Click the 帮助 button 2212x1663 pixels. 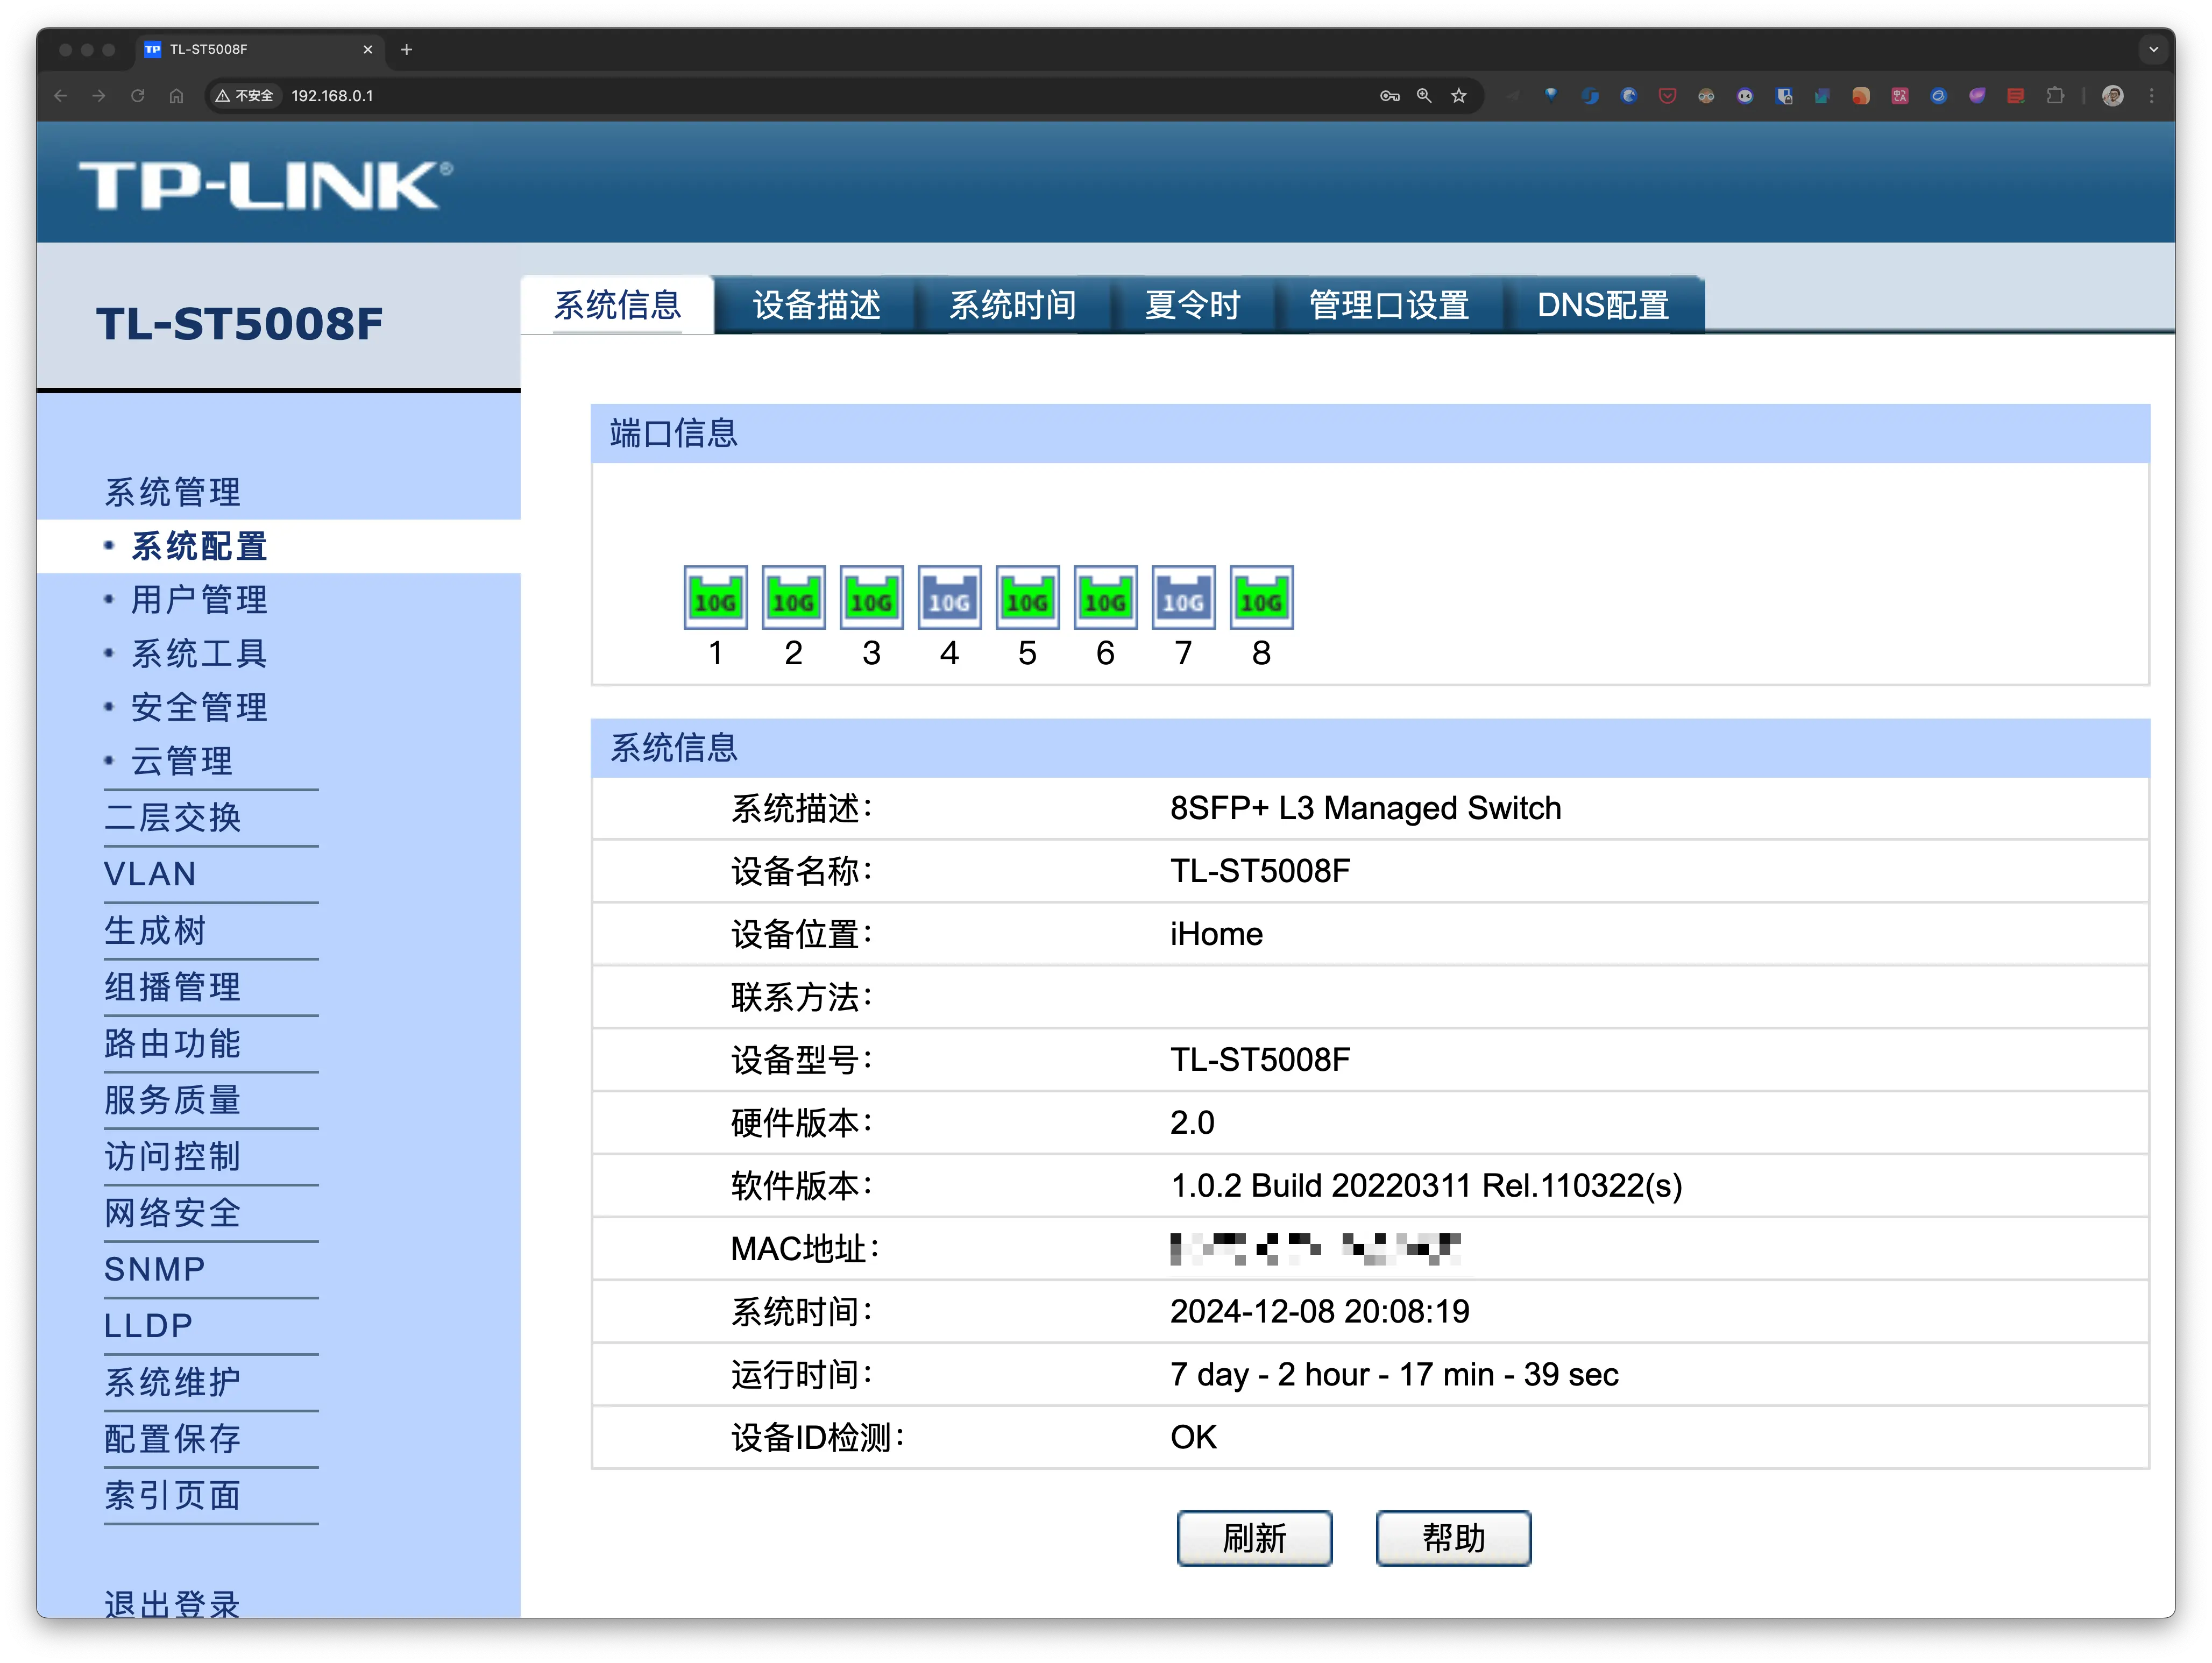1453,1537
